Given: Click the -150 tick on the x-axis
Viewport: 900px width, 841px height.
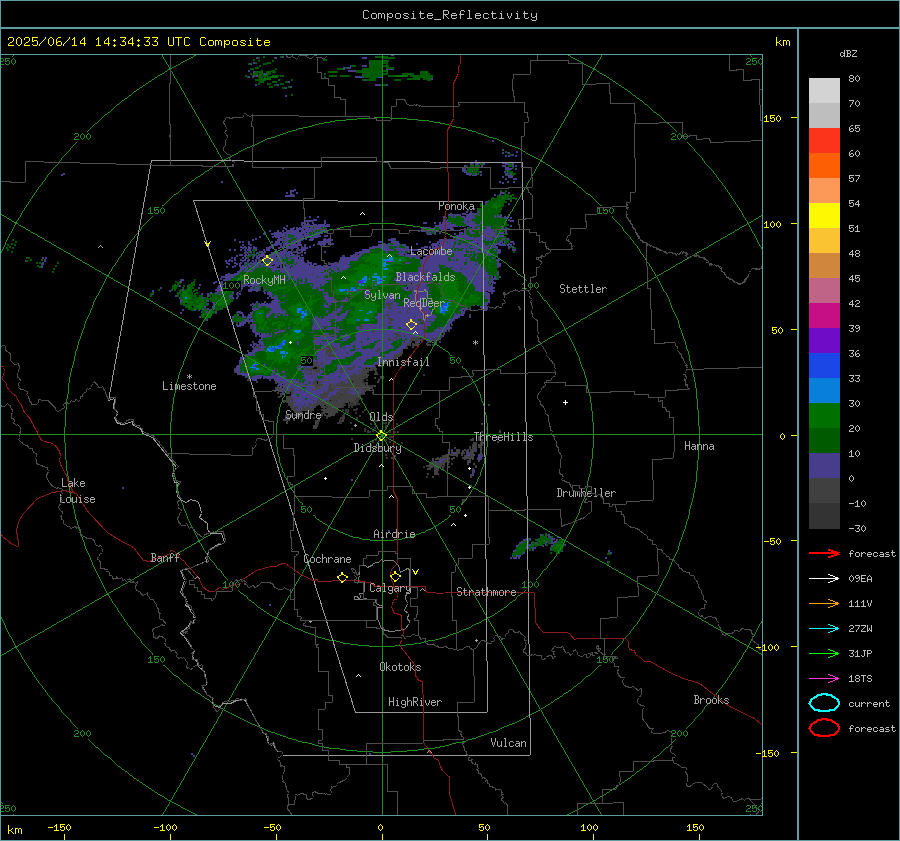Looking at the screenshot, I should click(59, 828).
